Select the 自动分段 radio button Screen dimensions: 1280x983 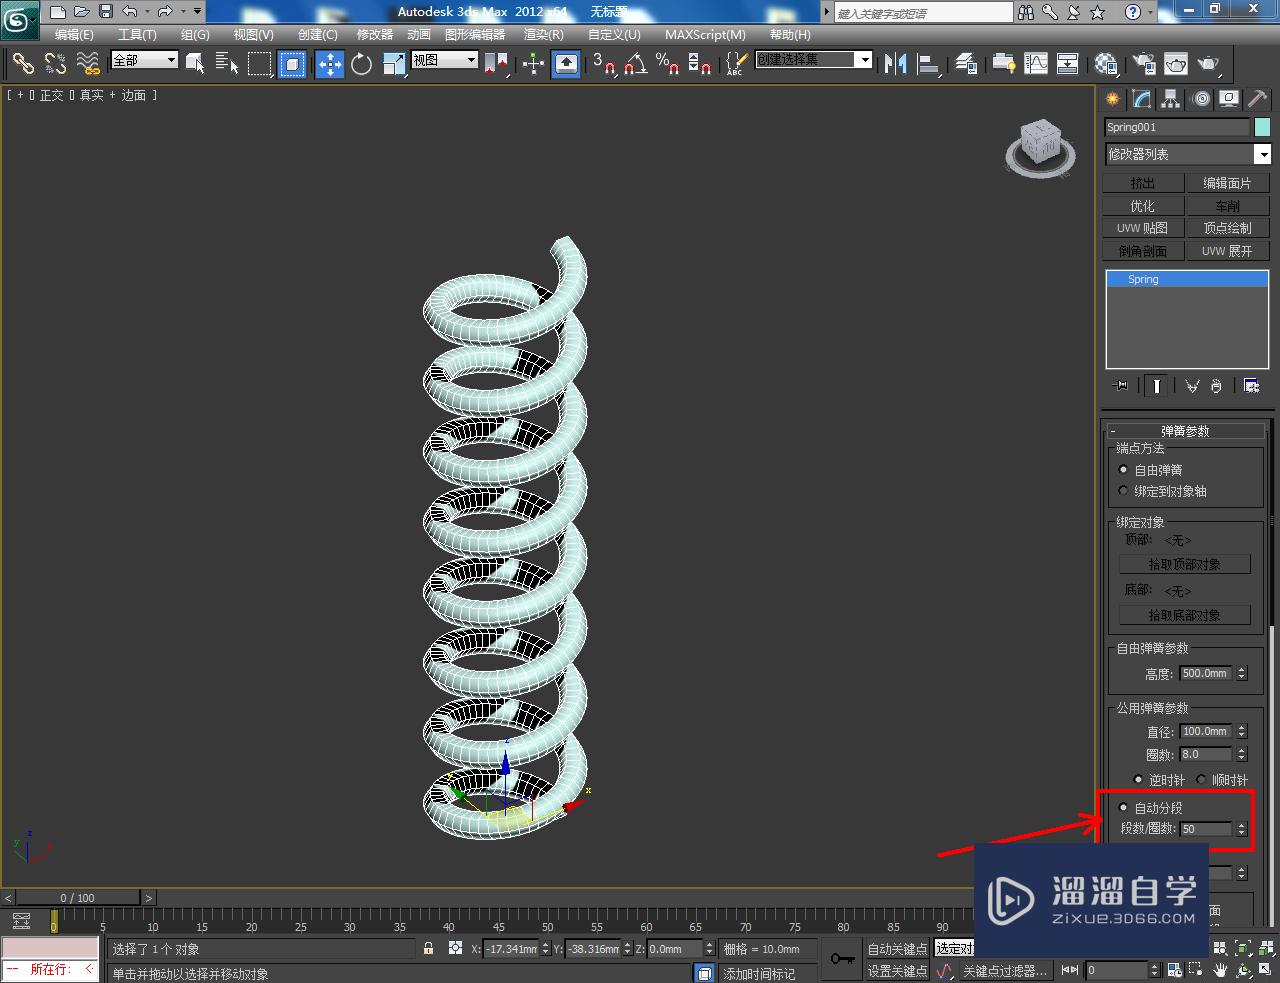(1123, 808)
